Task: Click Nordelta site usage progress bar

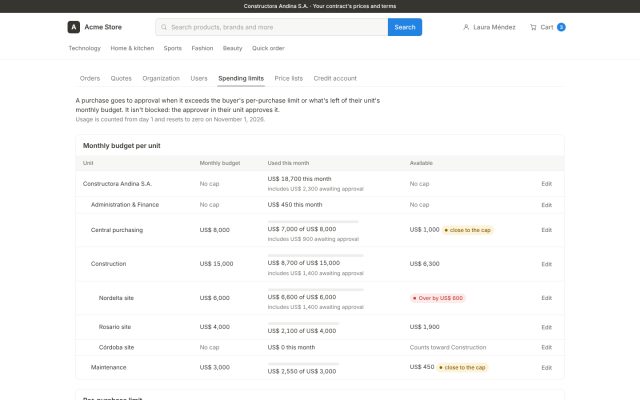Action: pyautogui.click(x=316, y=290)
